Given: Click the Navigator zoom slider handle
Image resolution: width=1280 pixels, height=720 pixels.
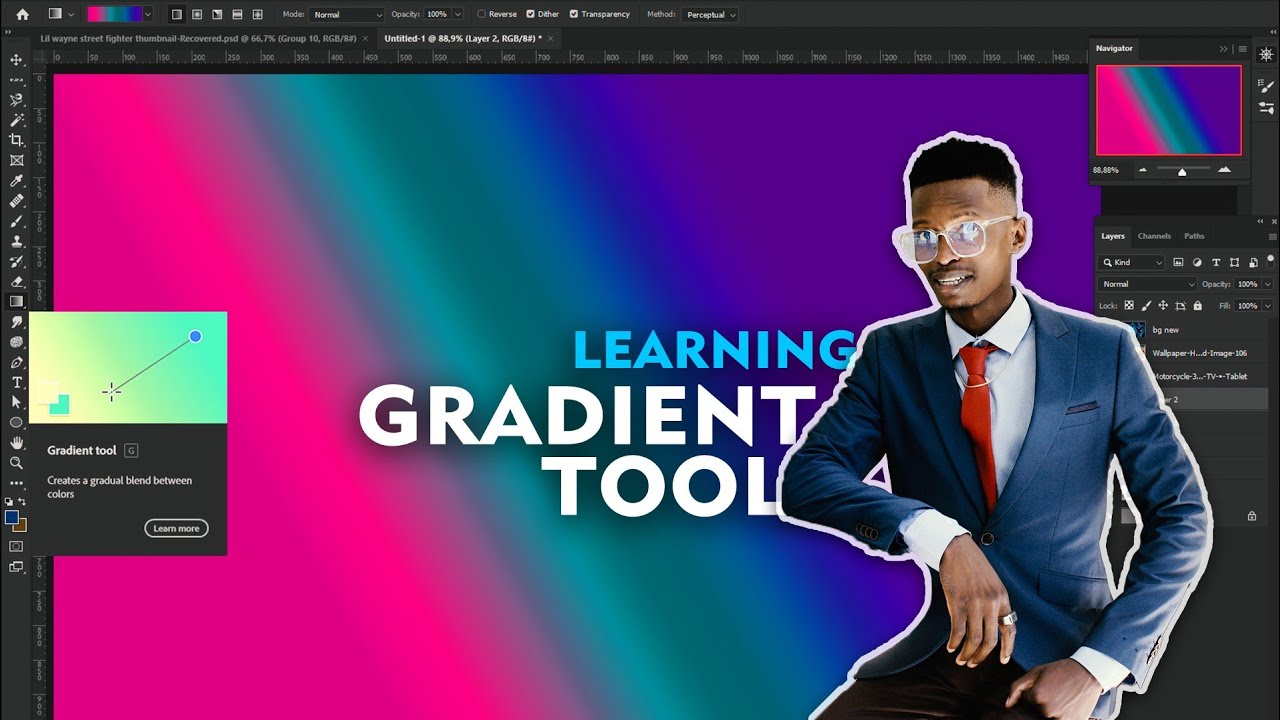Looking at the screenshot, I should (1182, 172).
